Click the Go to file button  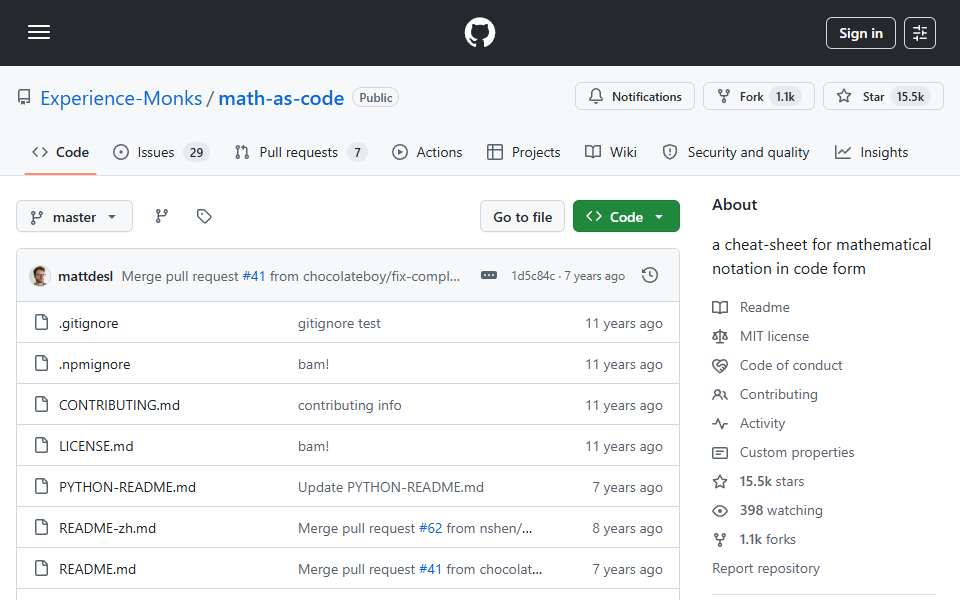click(522, 217)
